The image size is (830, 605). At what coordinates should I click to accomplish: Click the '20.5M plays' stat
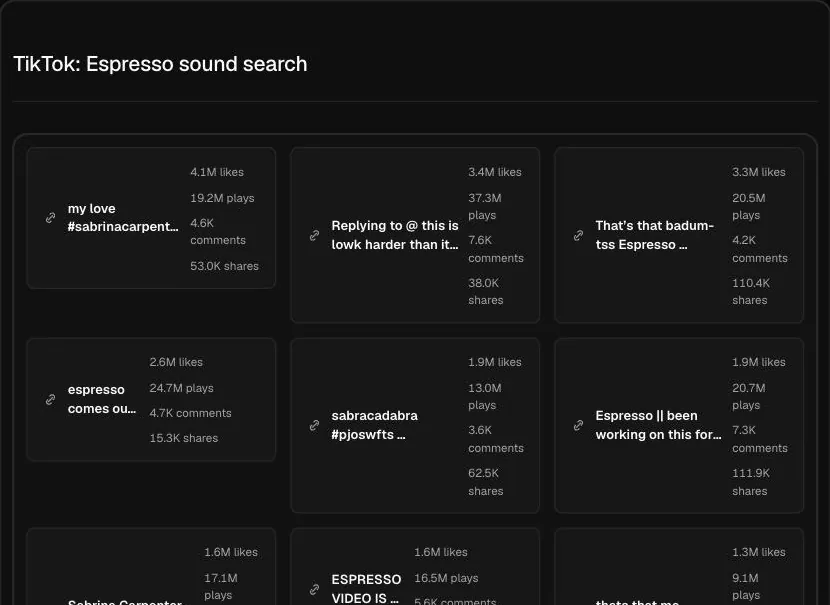tap(748, 206)
